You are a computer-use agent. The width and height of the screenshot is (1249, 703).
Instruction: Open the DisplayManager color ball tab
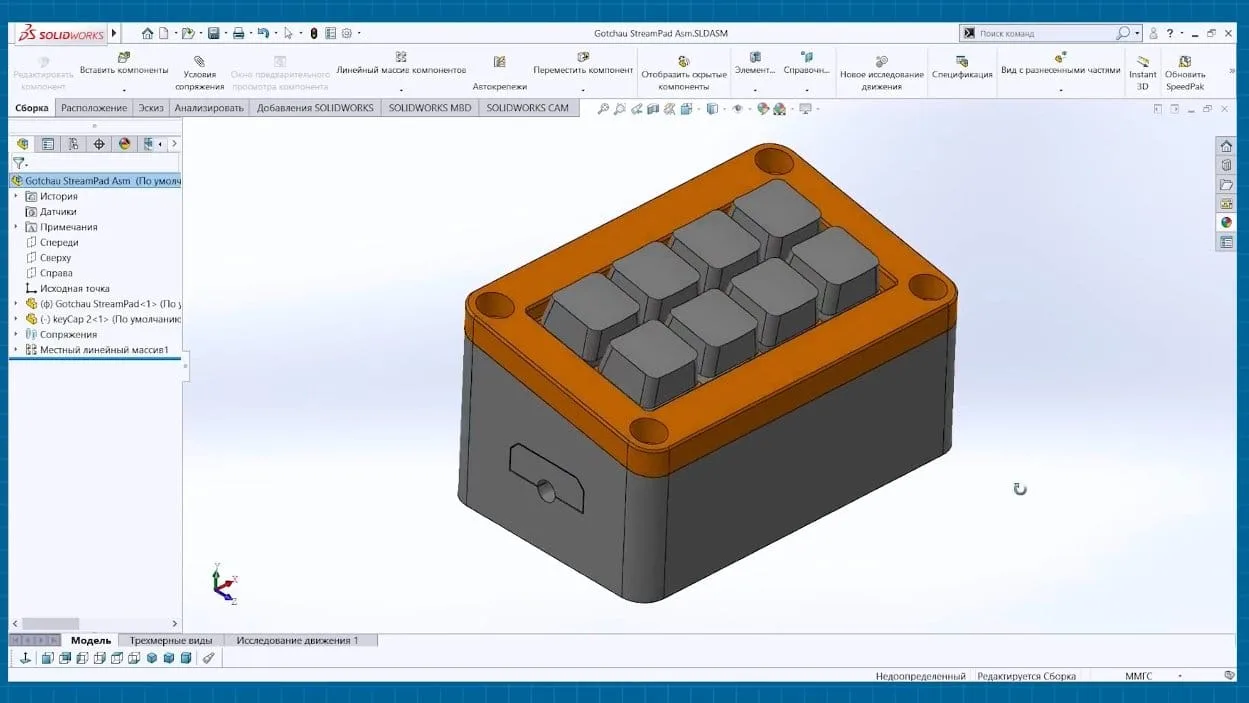point(124,144)
